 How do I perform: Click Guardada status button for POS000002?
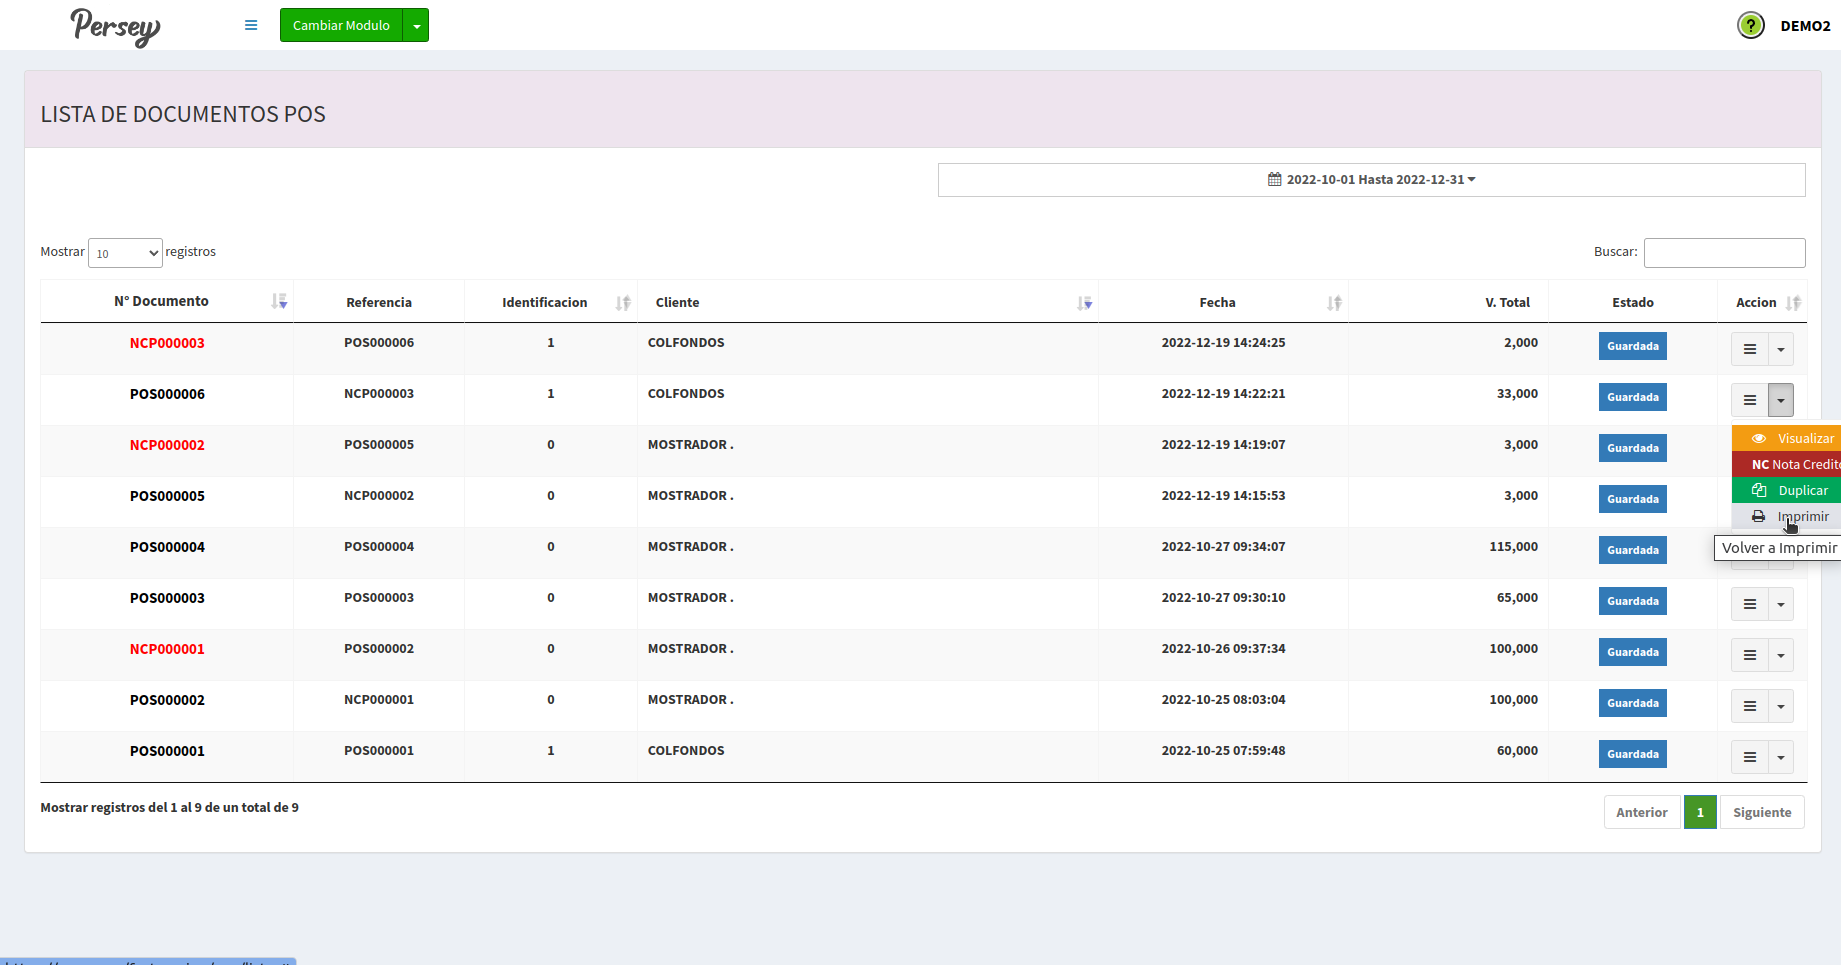tap(1632, 703)
